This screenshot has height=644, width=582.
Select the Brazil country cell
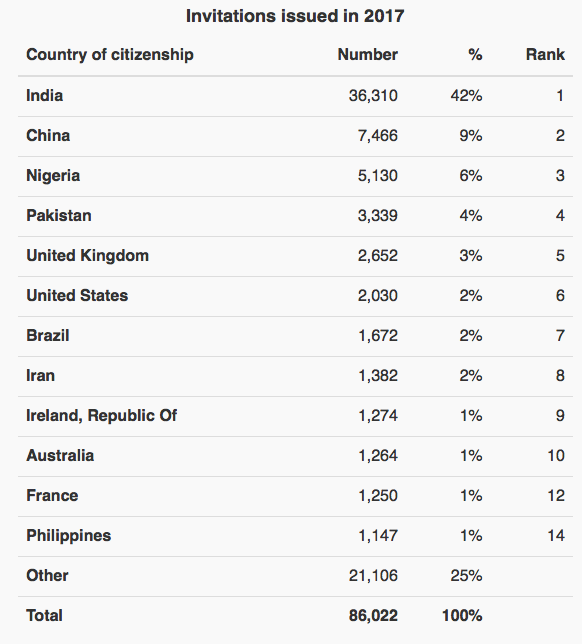pos(48,336)
